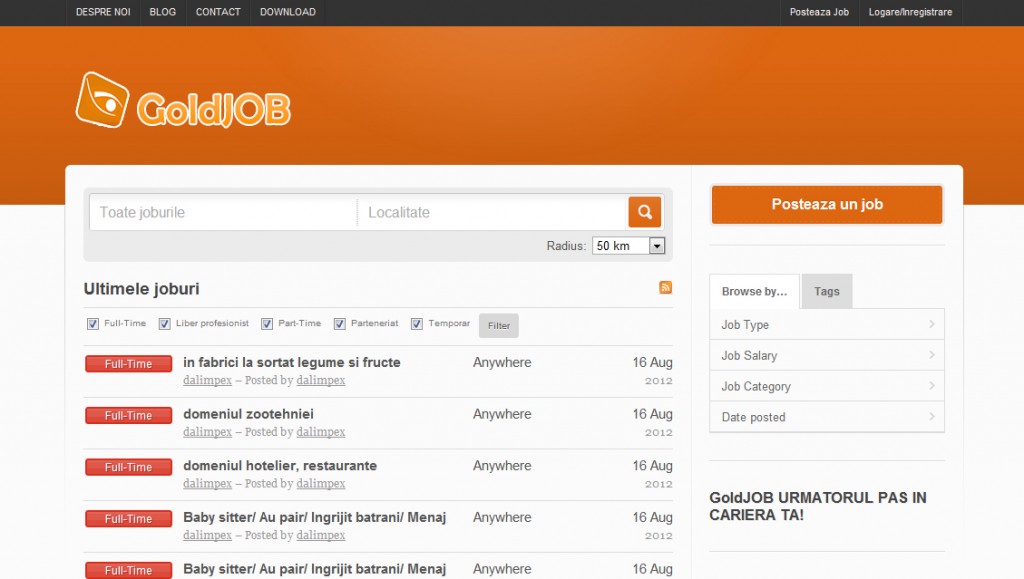Image resolution: width=1024 pixels, height=579 pixels.
Task: Click the orange search magnifier button
Action: tap(644, 212)
